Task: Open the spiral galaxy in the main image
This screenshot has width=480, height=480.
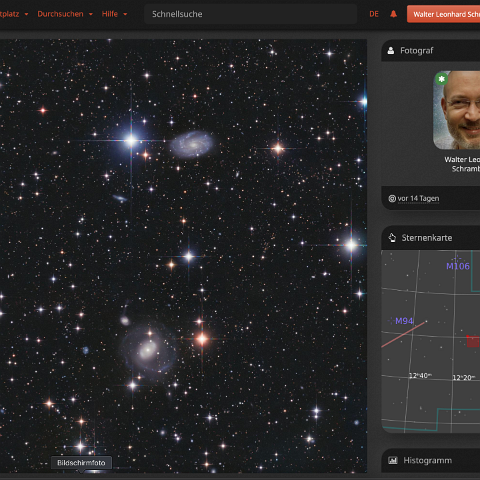Action: coord(192,144)
